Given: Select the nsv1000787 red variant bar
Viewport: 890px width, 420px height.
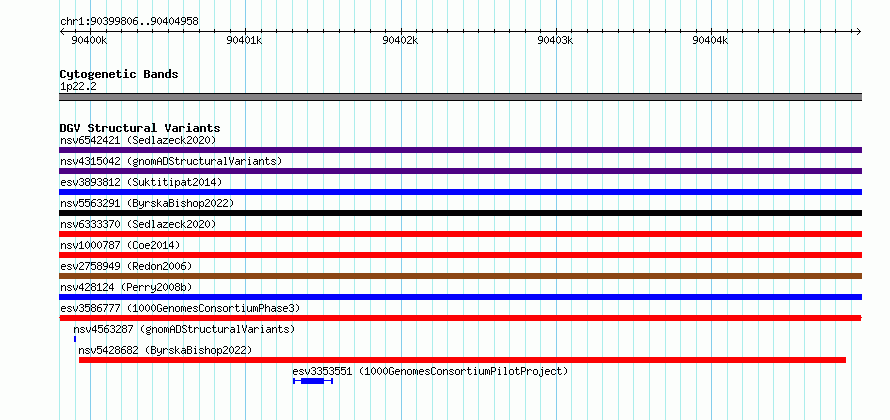Looking at the screenshot, I should (460, 255).
